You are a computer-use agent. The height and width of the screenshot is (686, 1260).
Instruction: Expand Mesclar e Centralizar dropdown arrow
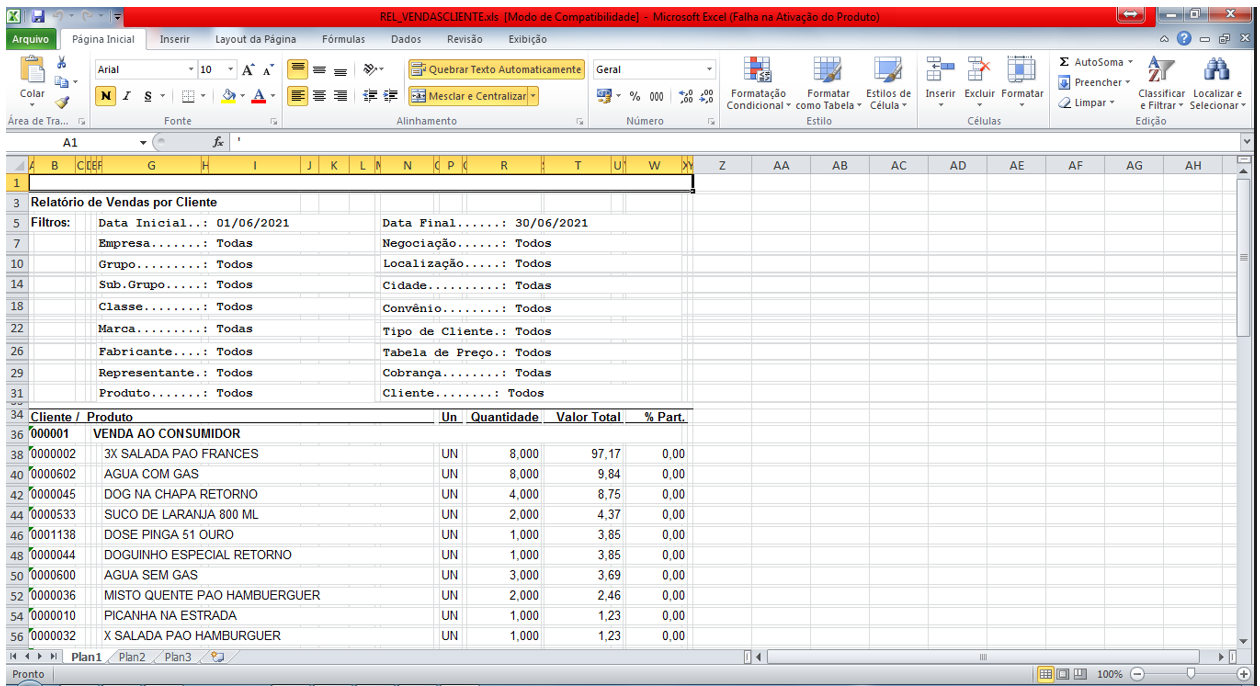coord(533,96)
